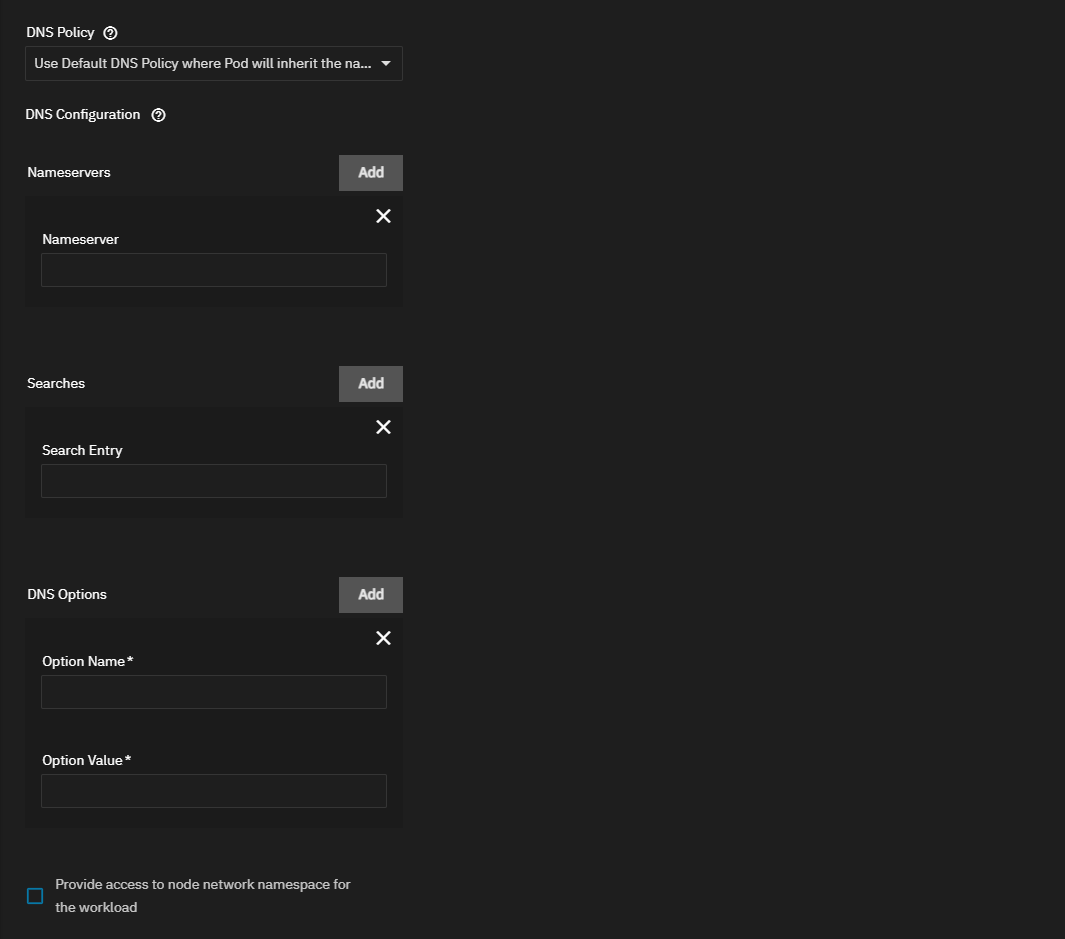
Task: Focus the Search Entry text field
Action: 213,480
